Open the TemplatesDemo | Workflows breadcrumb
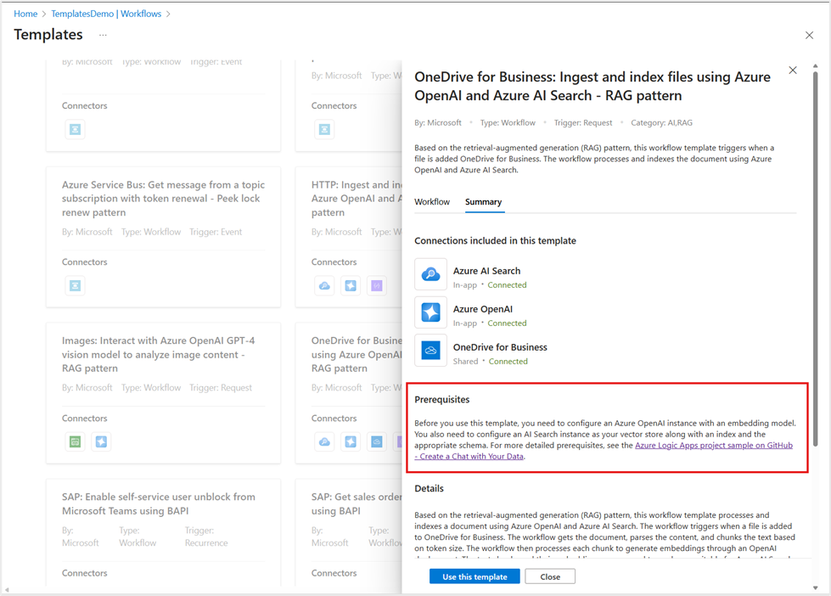Screen dimensions: 831x596 (106, 14)
